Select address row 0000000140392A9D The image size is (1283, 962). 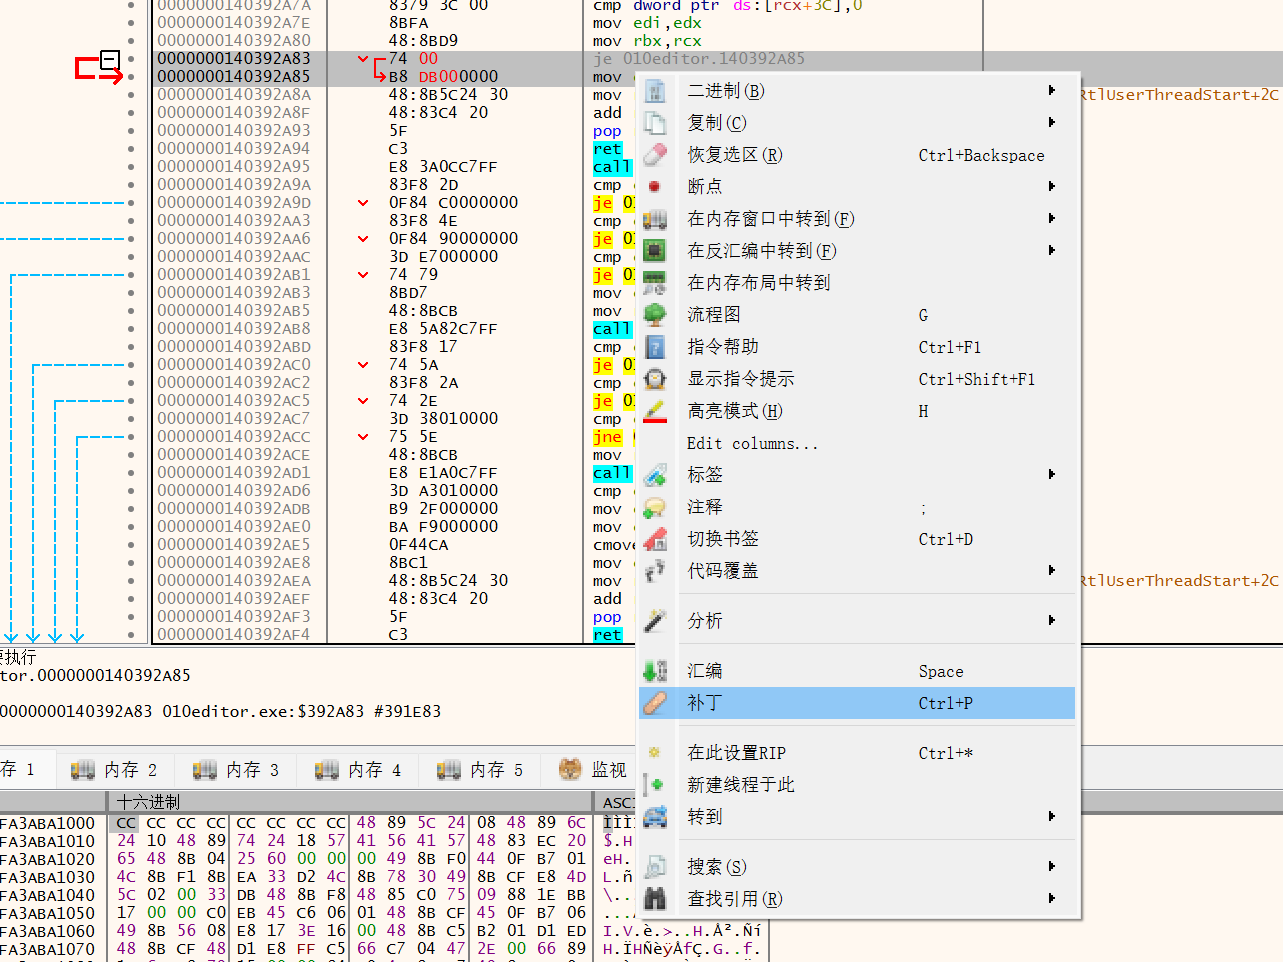234,202
